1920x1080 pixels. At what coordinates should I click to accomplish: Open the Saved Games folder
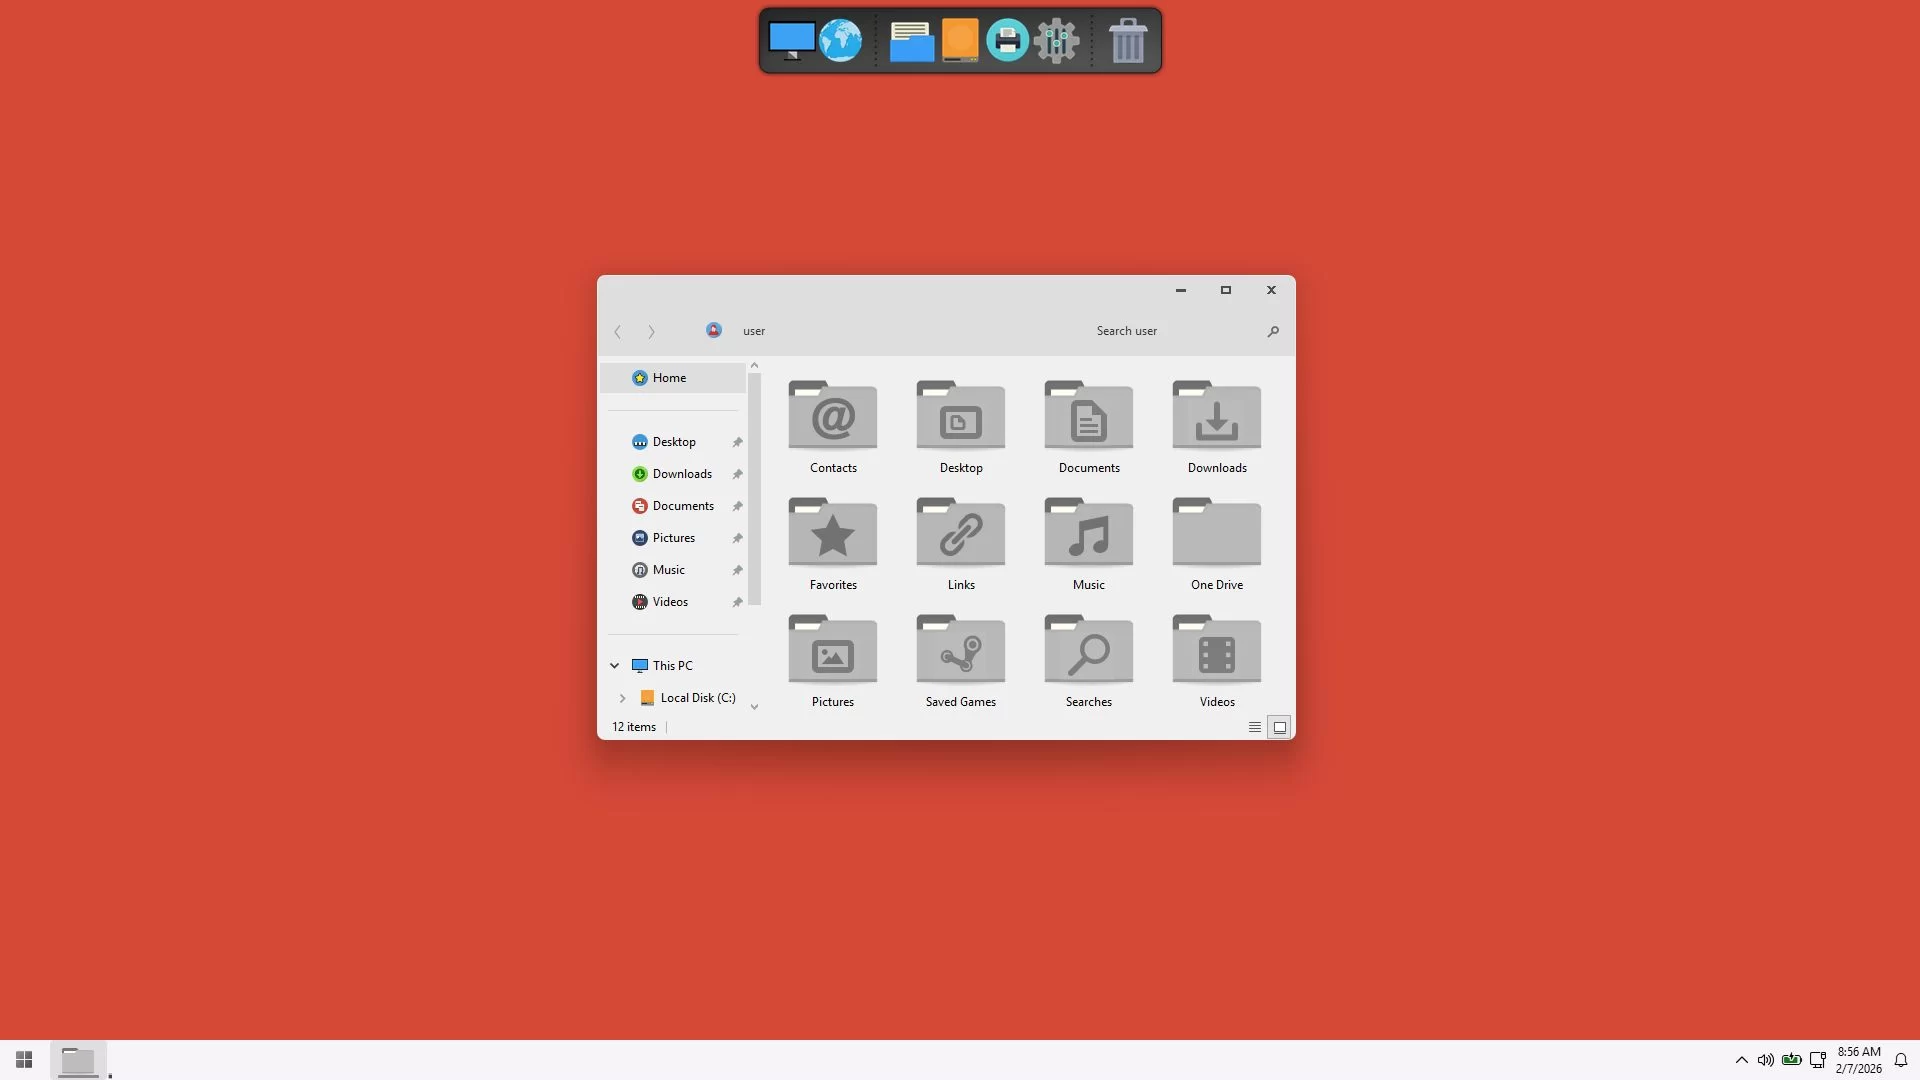[960, 650]
